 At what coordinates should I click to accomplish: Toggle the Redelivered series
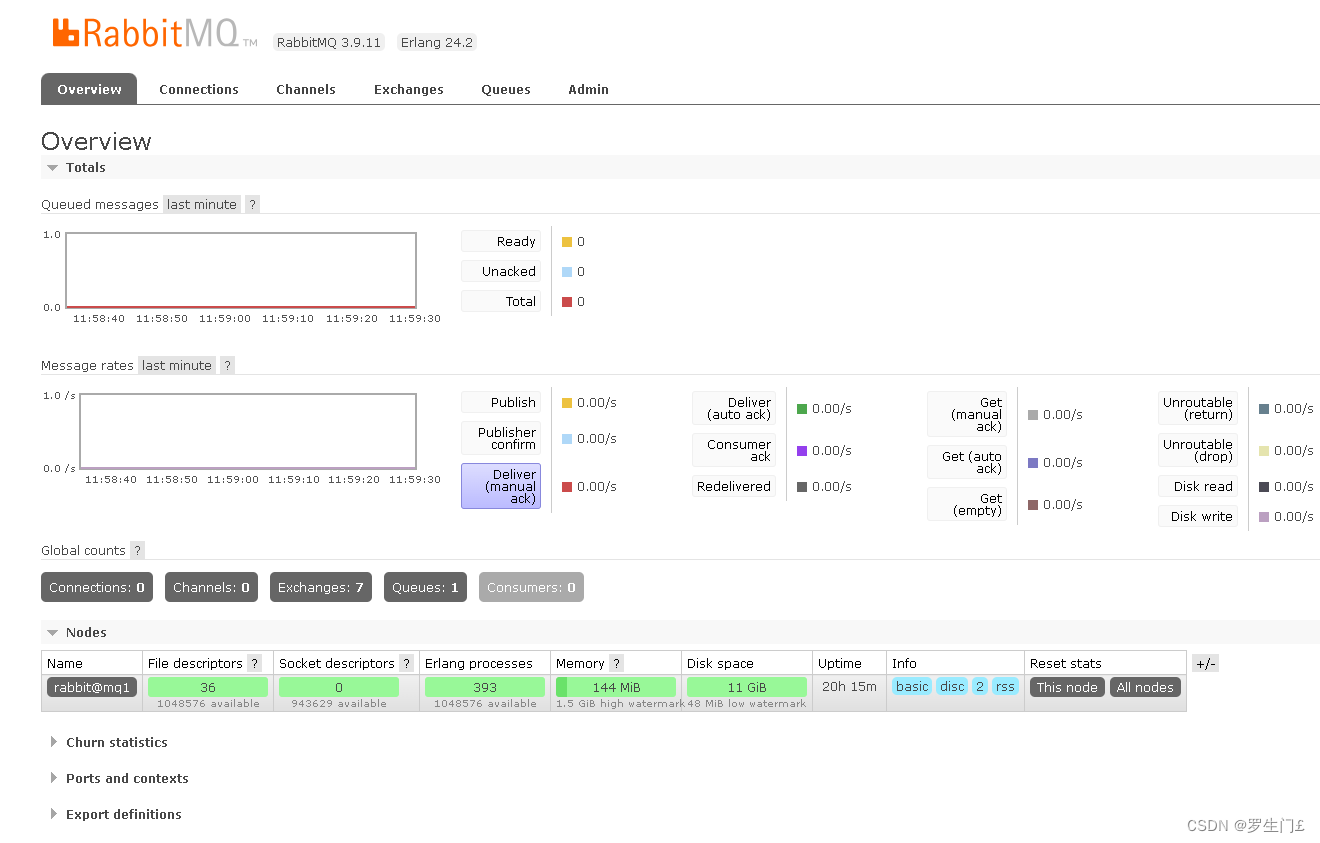click(x=734, y=486)
